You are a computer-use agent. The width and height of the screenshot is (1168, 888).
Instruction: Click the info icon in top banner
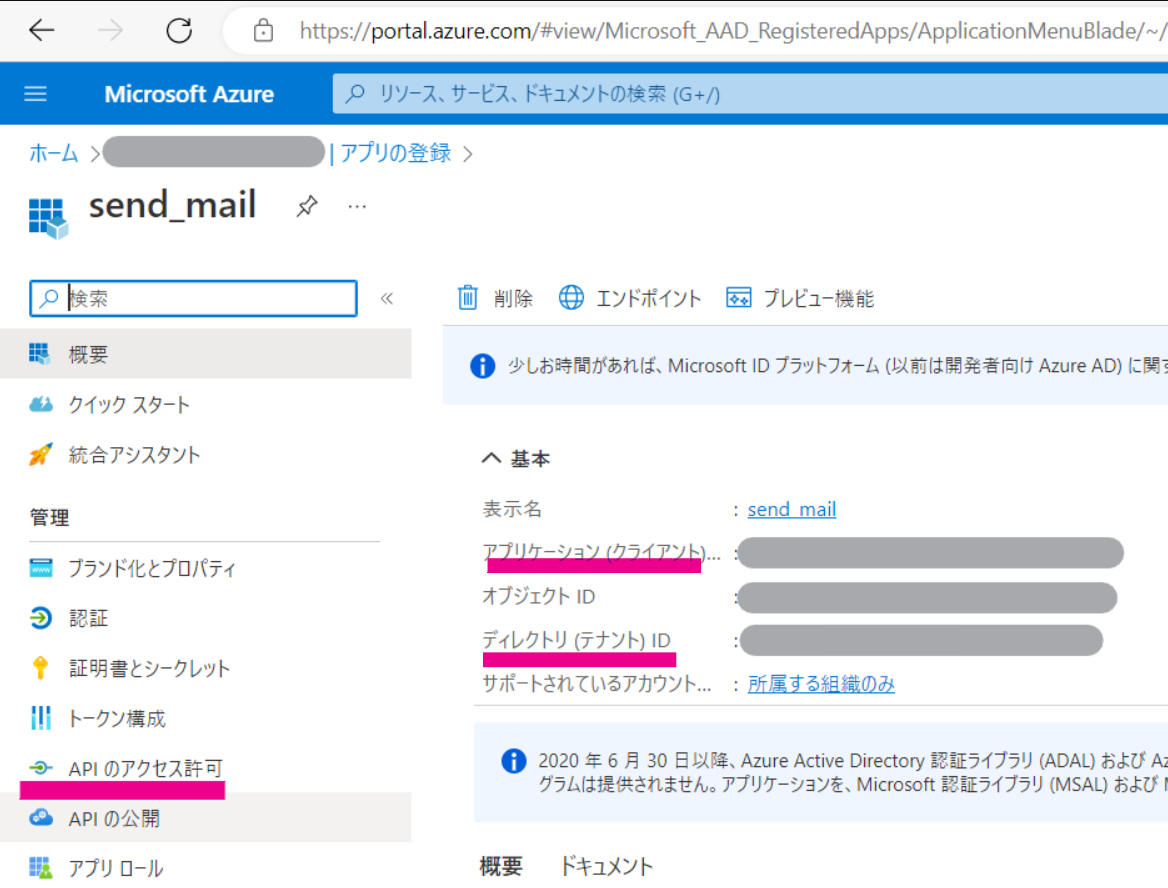tap(483, 366)
